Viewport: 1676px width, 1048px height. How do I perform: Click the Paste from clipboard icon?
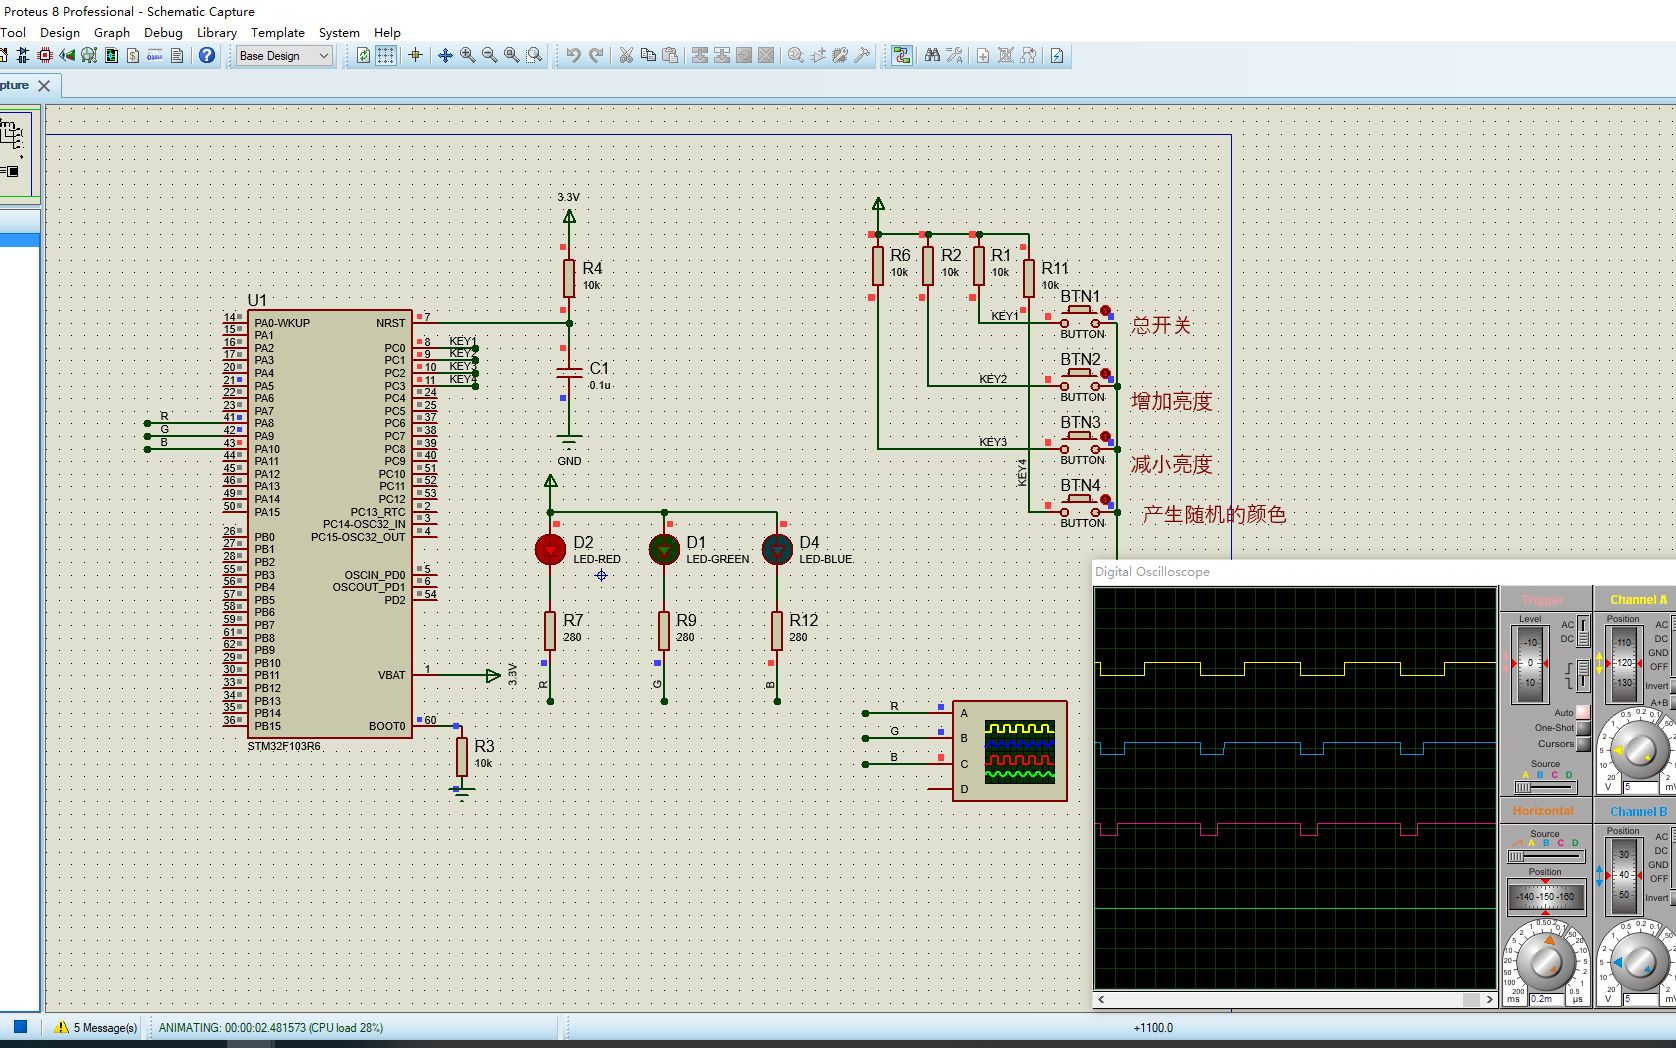pyautogui.click(x=671, y=56)
